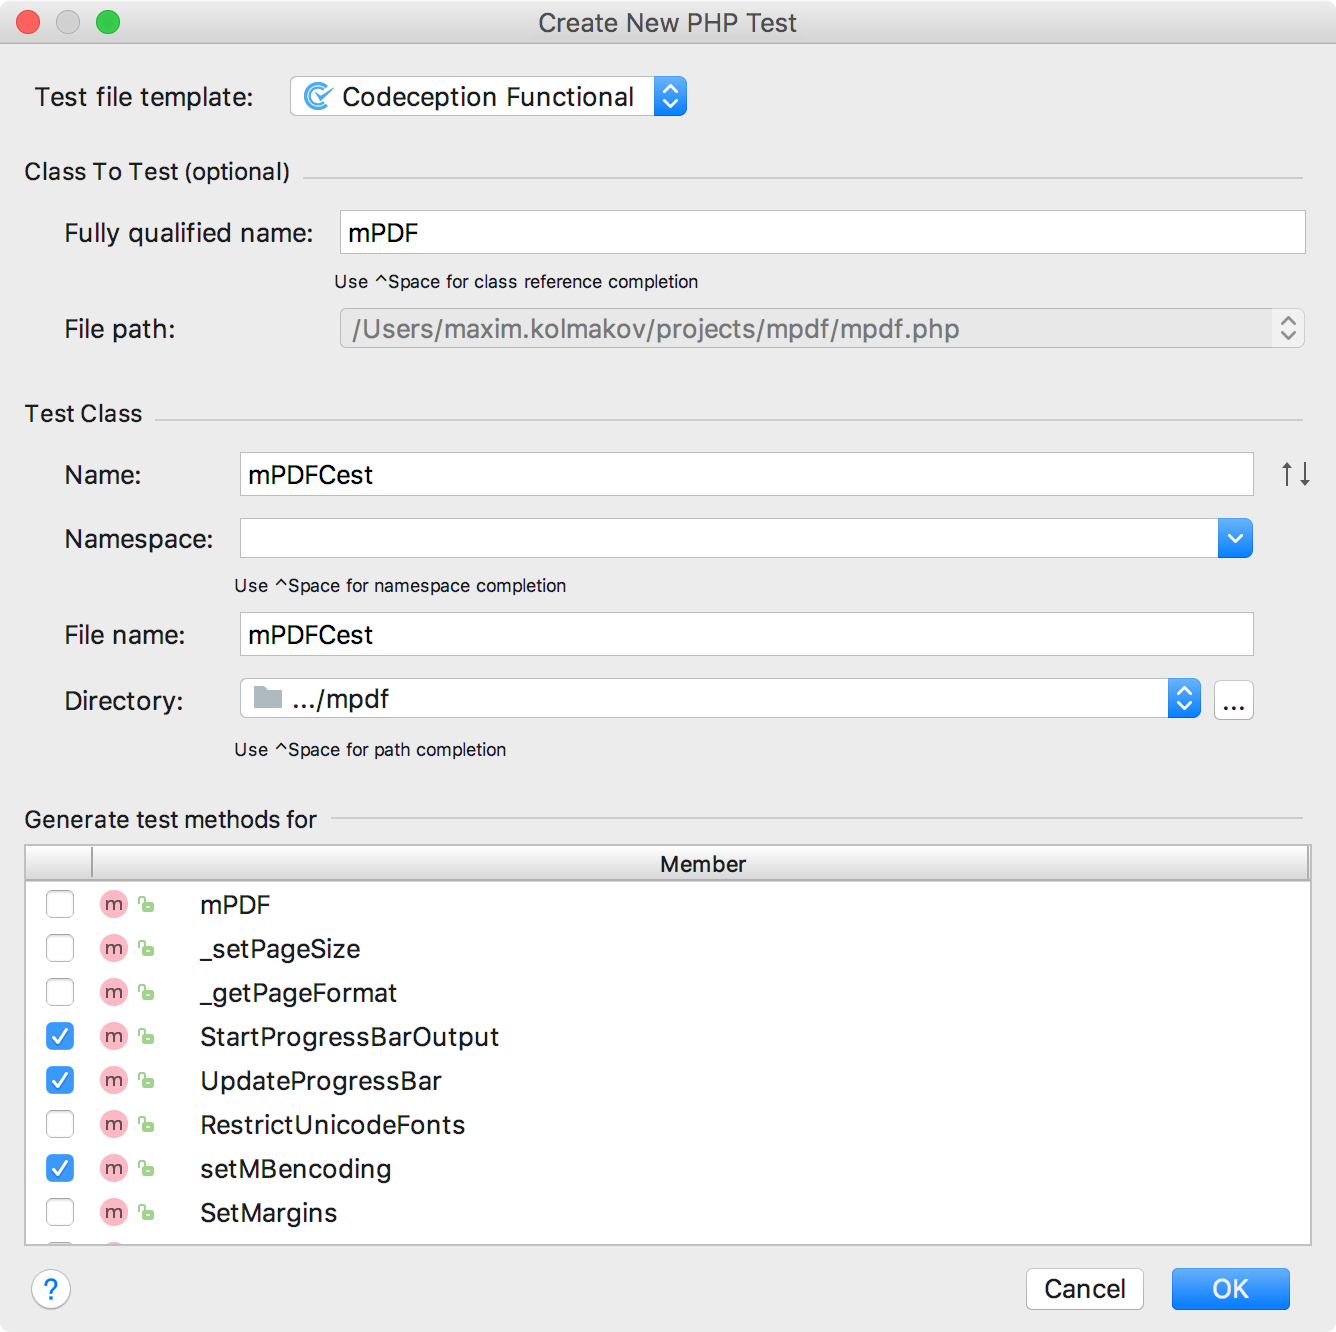The image size is (1336, 1332).
Task: Select the setMBencoding member name
Action: (x=295, y=1169)
